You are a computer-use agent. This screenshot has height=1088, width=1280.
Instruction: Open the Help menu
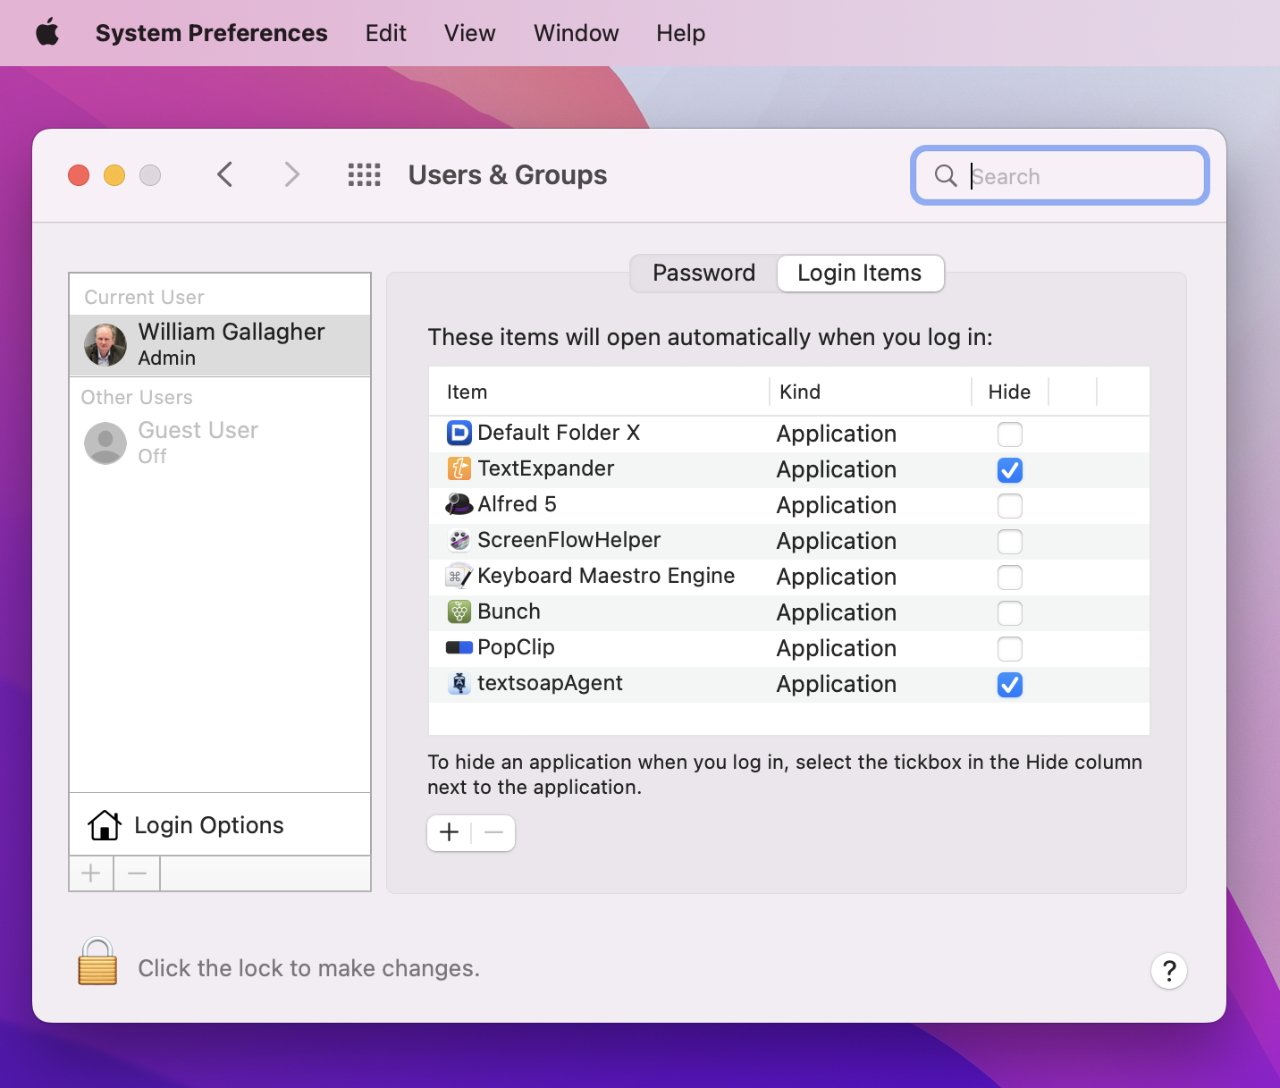(680, 33)
